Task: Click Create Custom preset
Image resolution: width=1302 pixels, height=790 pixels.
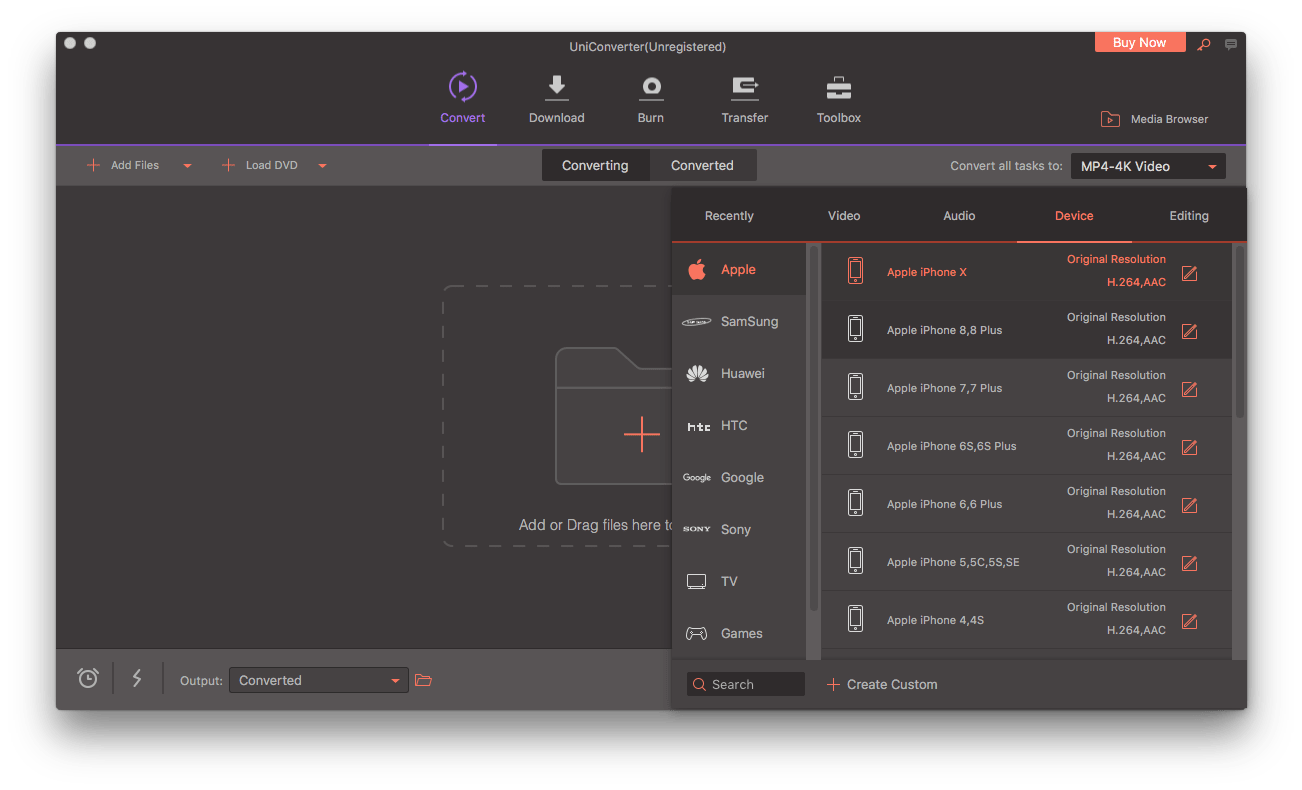Action: tap(883, 685)
